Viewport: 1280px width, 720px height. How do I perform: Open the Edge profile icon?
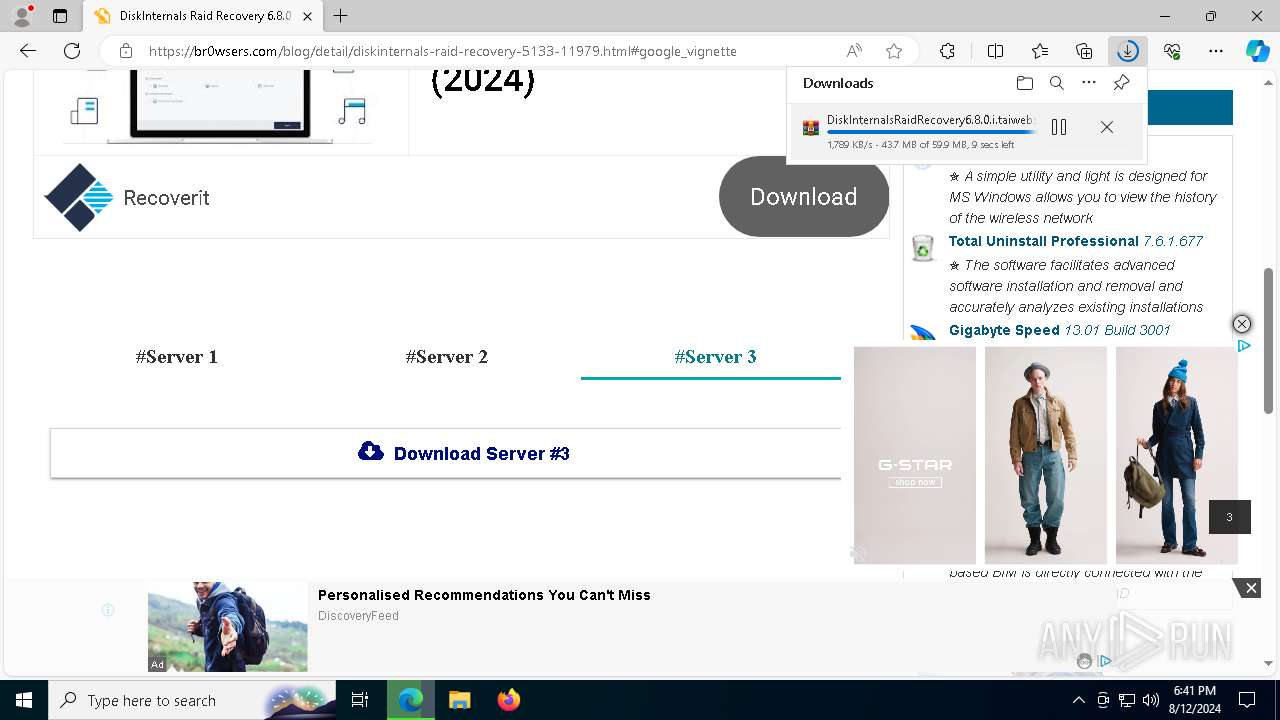click(x=22, y=16)
